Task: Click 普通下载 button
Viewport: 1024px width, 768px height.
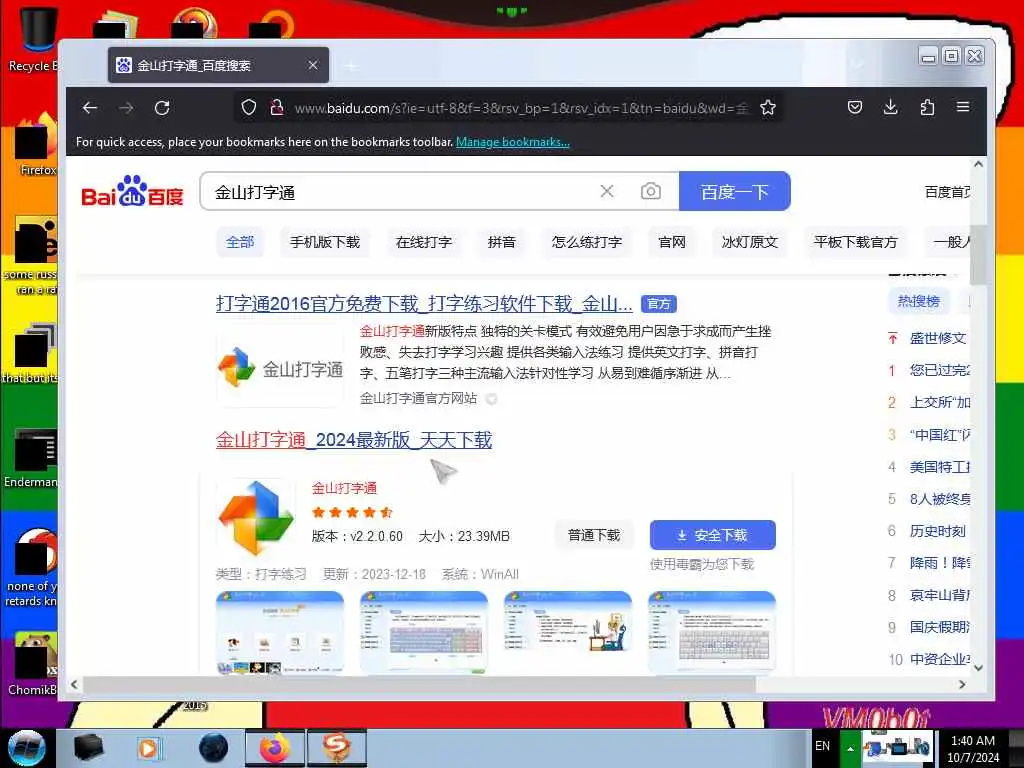Action: click(594, 536)
